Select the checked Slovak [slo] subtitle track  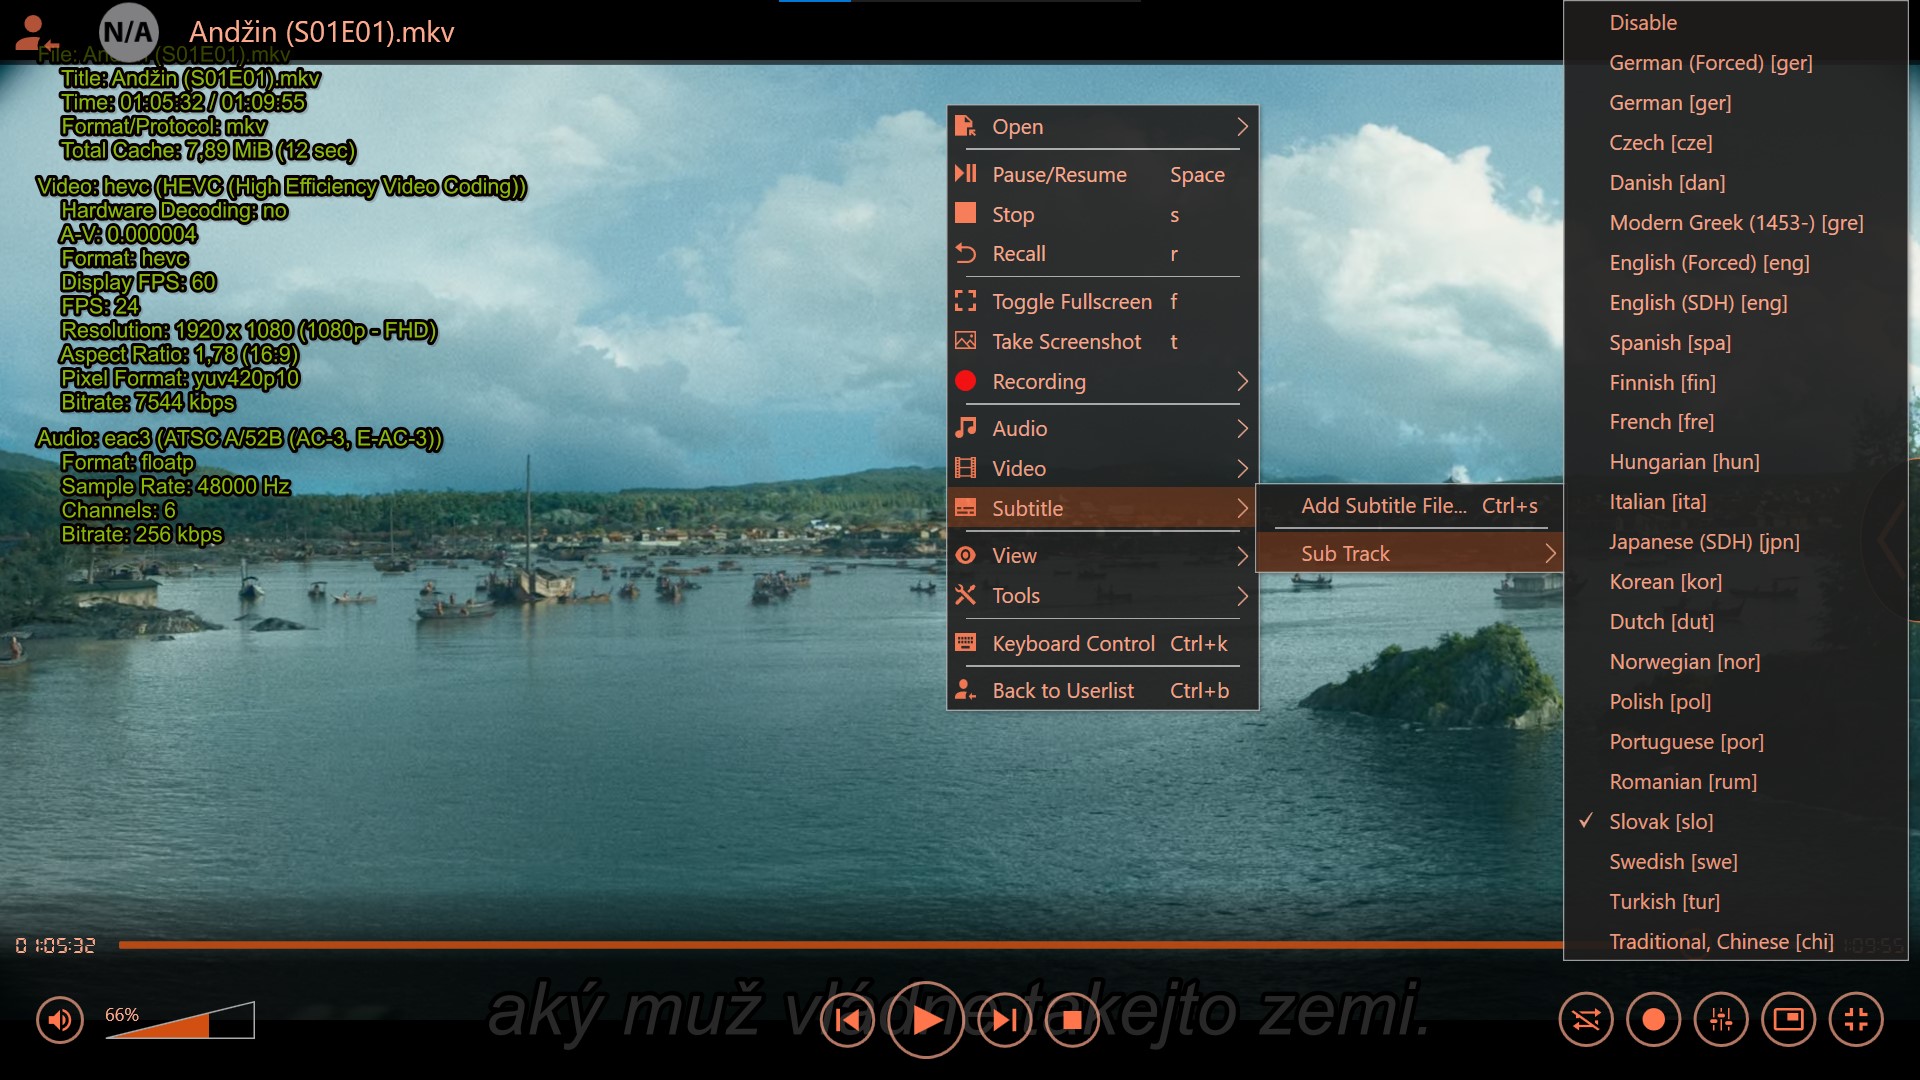pyautogui.click(x=1661, y=822)
